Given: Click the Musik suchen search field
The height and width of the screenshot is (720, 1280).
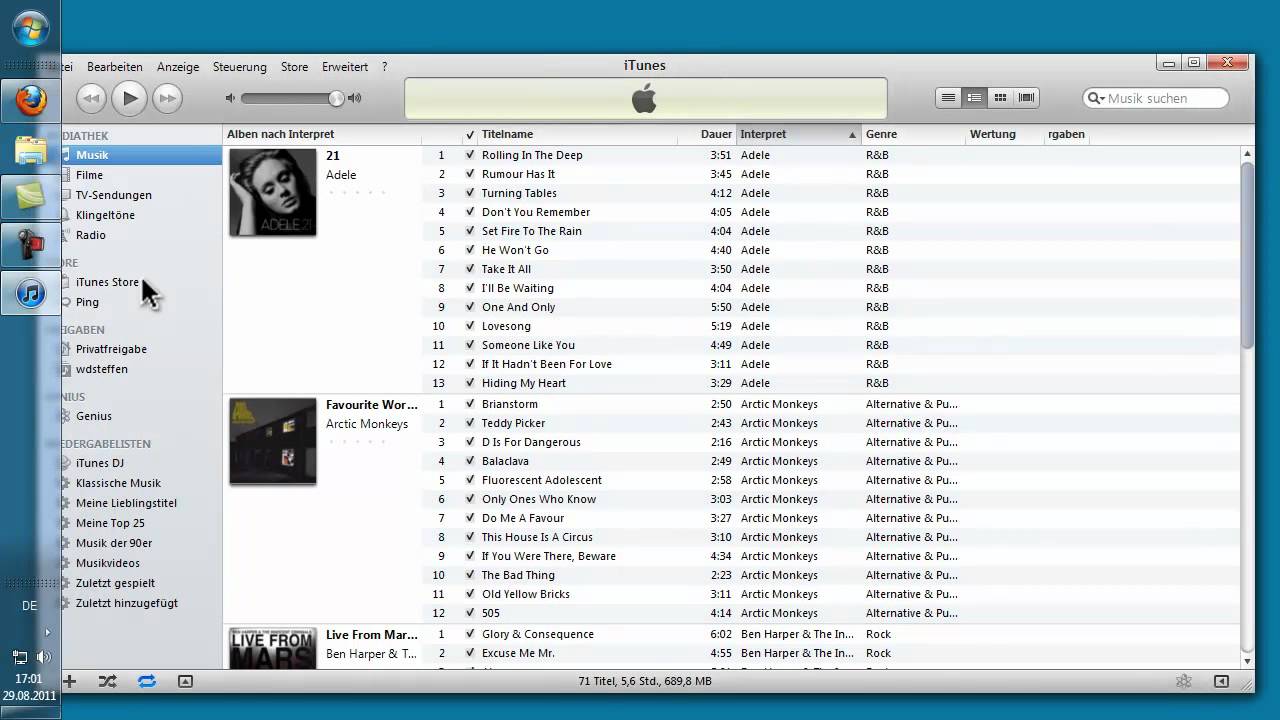Looking at the screenshot, I should coord(1156,98).
